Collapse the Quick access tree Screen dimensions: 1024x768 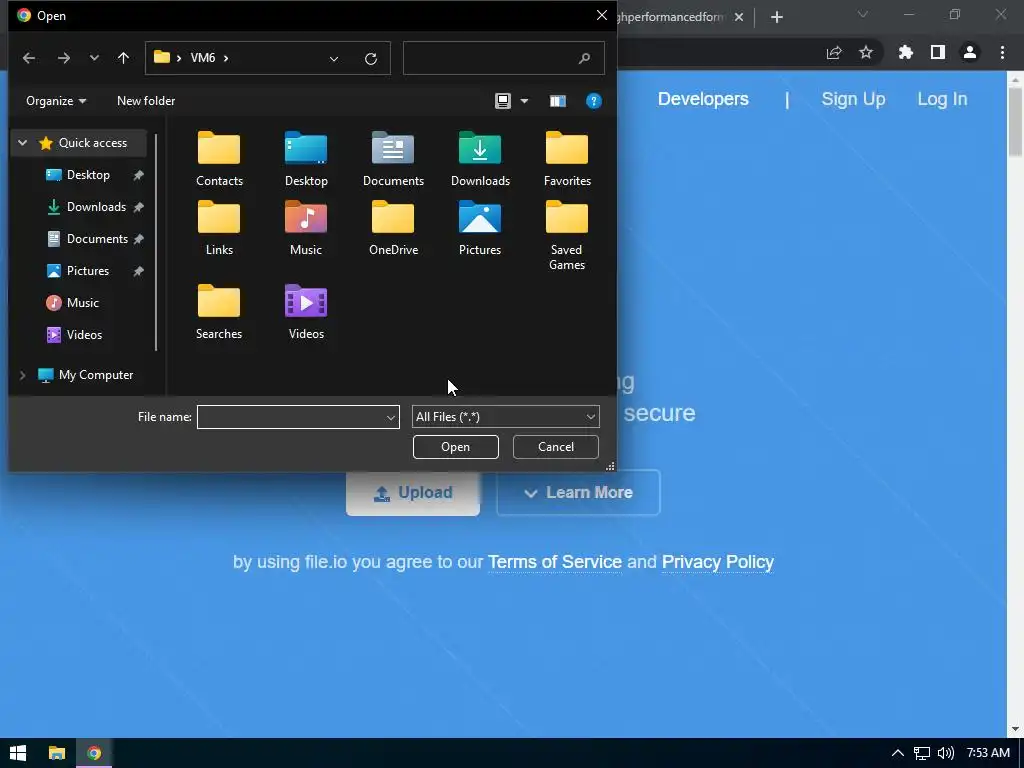point(22,142)
